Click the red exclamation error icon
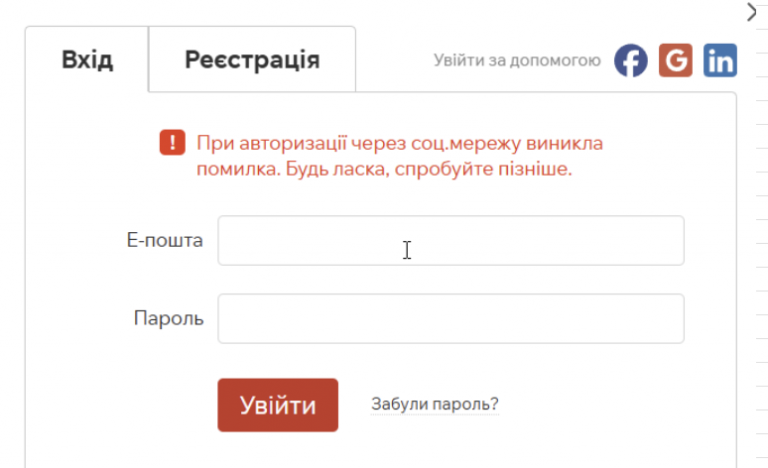768x468 pixels. 172,142
